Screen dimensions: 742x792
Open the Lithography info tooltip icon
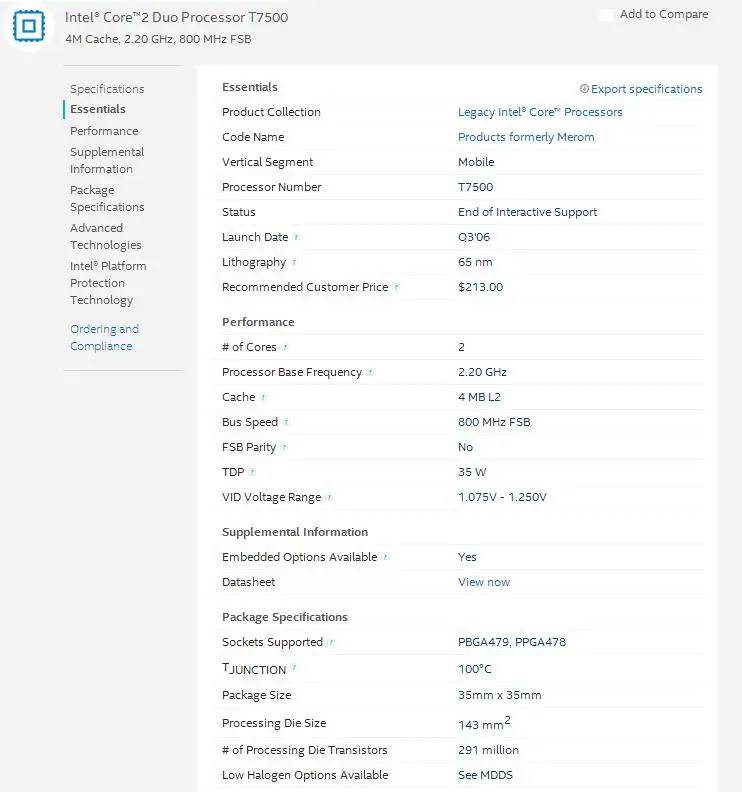(294, 262)
